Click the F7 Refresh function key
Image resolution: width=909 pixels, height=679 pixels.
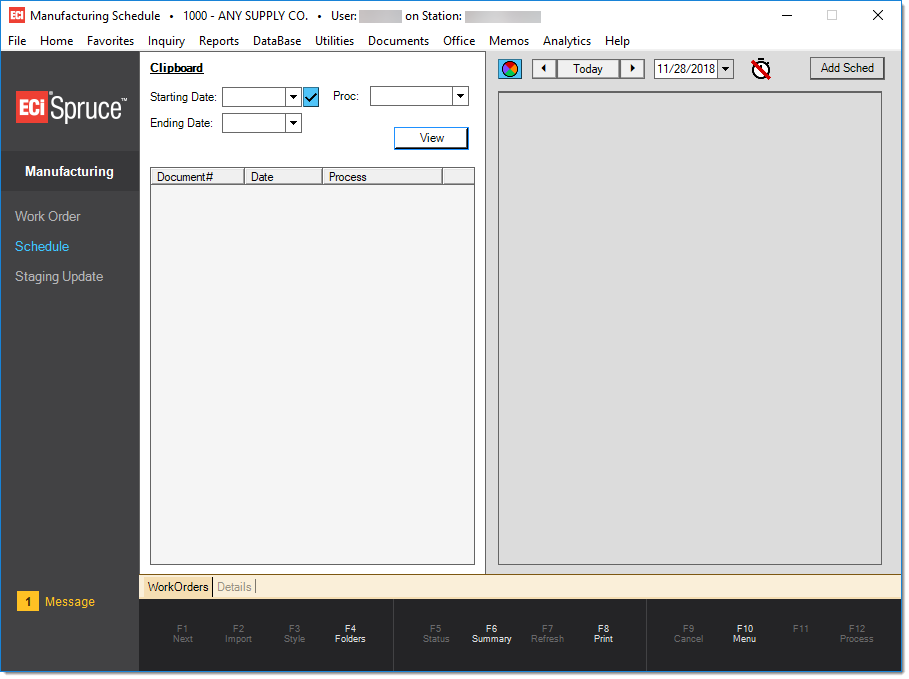click(547, 633)
